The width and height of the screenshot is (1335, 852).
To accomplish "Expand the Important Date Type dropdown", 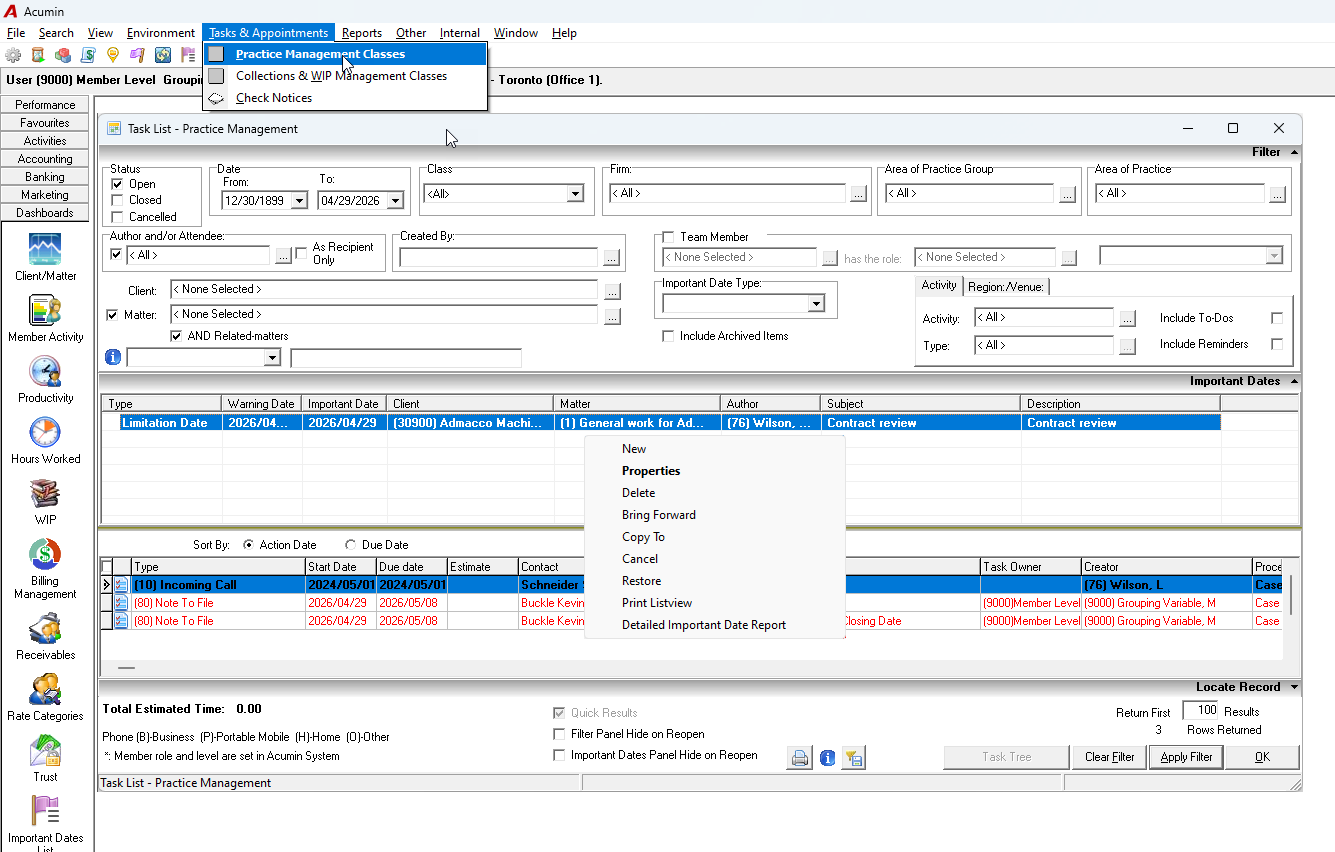I will 816,304.
